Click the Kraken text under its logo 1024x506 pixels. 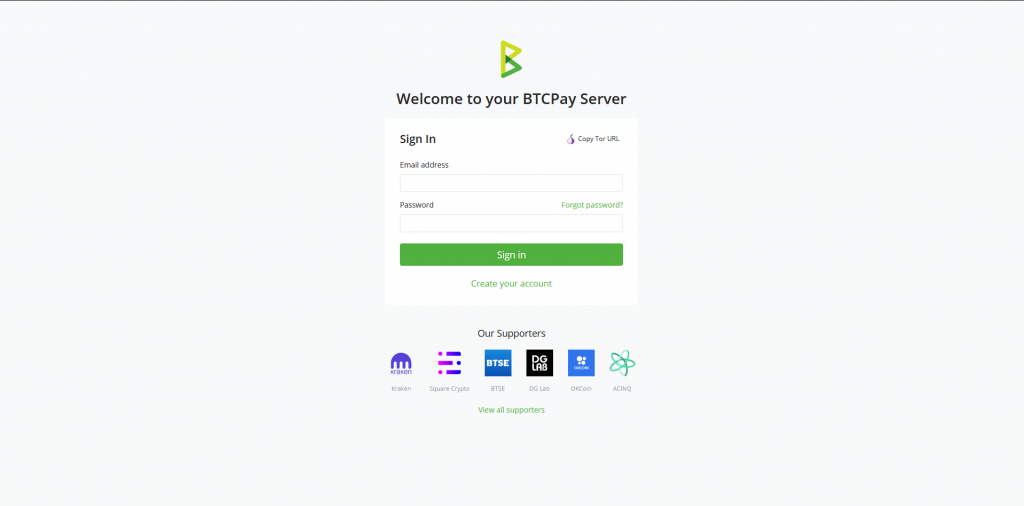click(401, 388)
